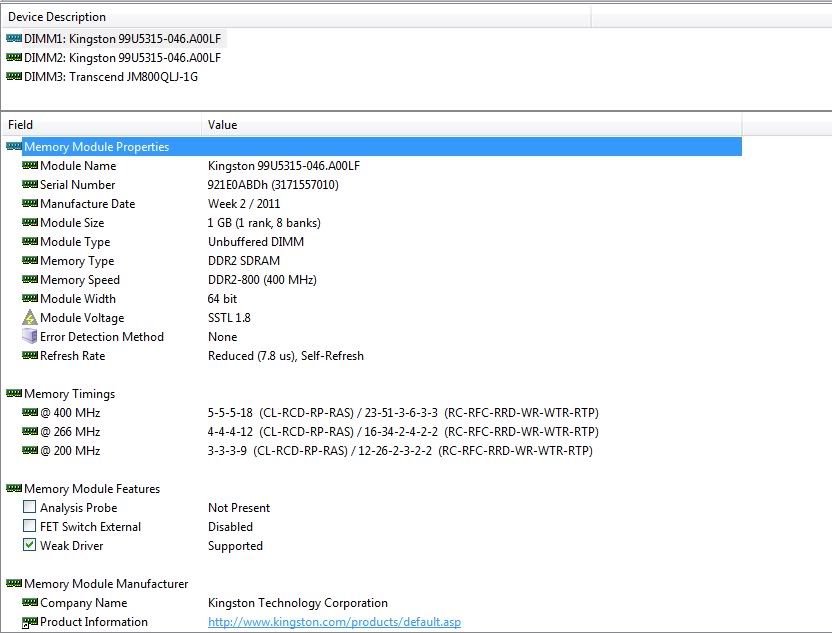Click the Memory Module Features label
The image size is (832, 633).
(92, 489)
